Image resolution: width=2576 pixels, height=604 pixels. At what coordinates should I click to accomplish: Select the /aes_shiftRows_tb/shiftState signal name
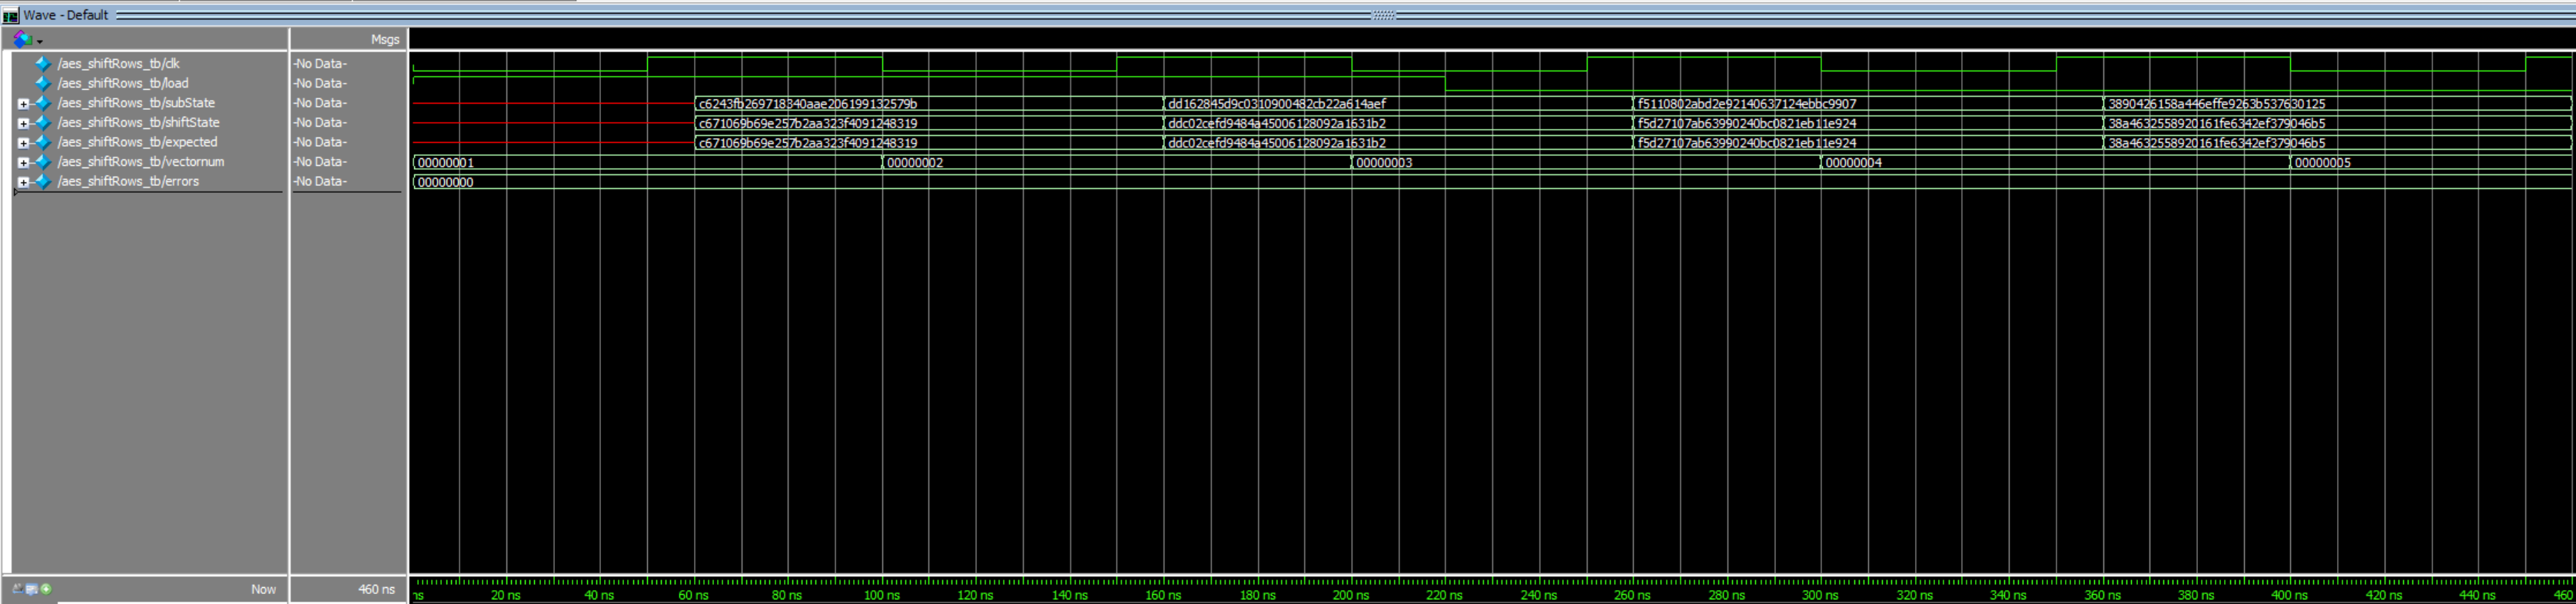[x=138, y=123]
